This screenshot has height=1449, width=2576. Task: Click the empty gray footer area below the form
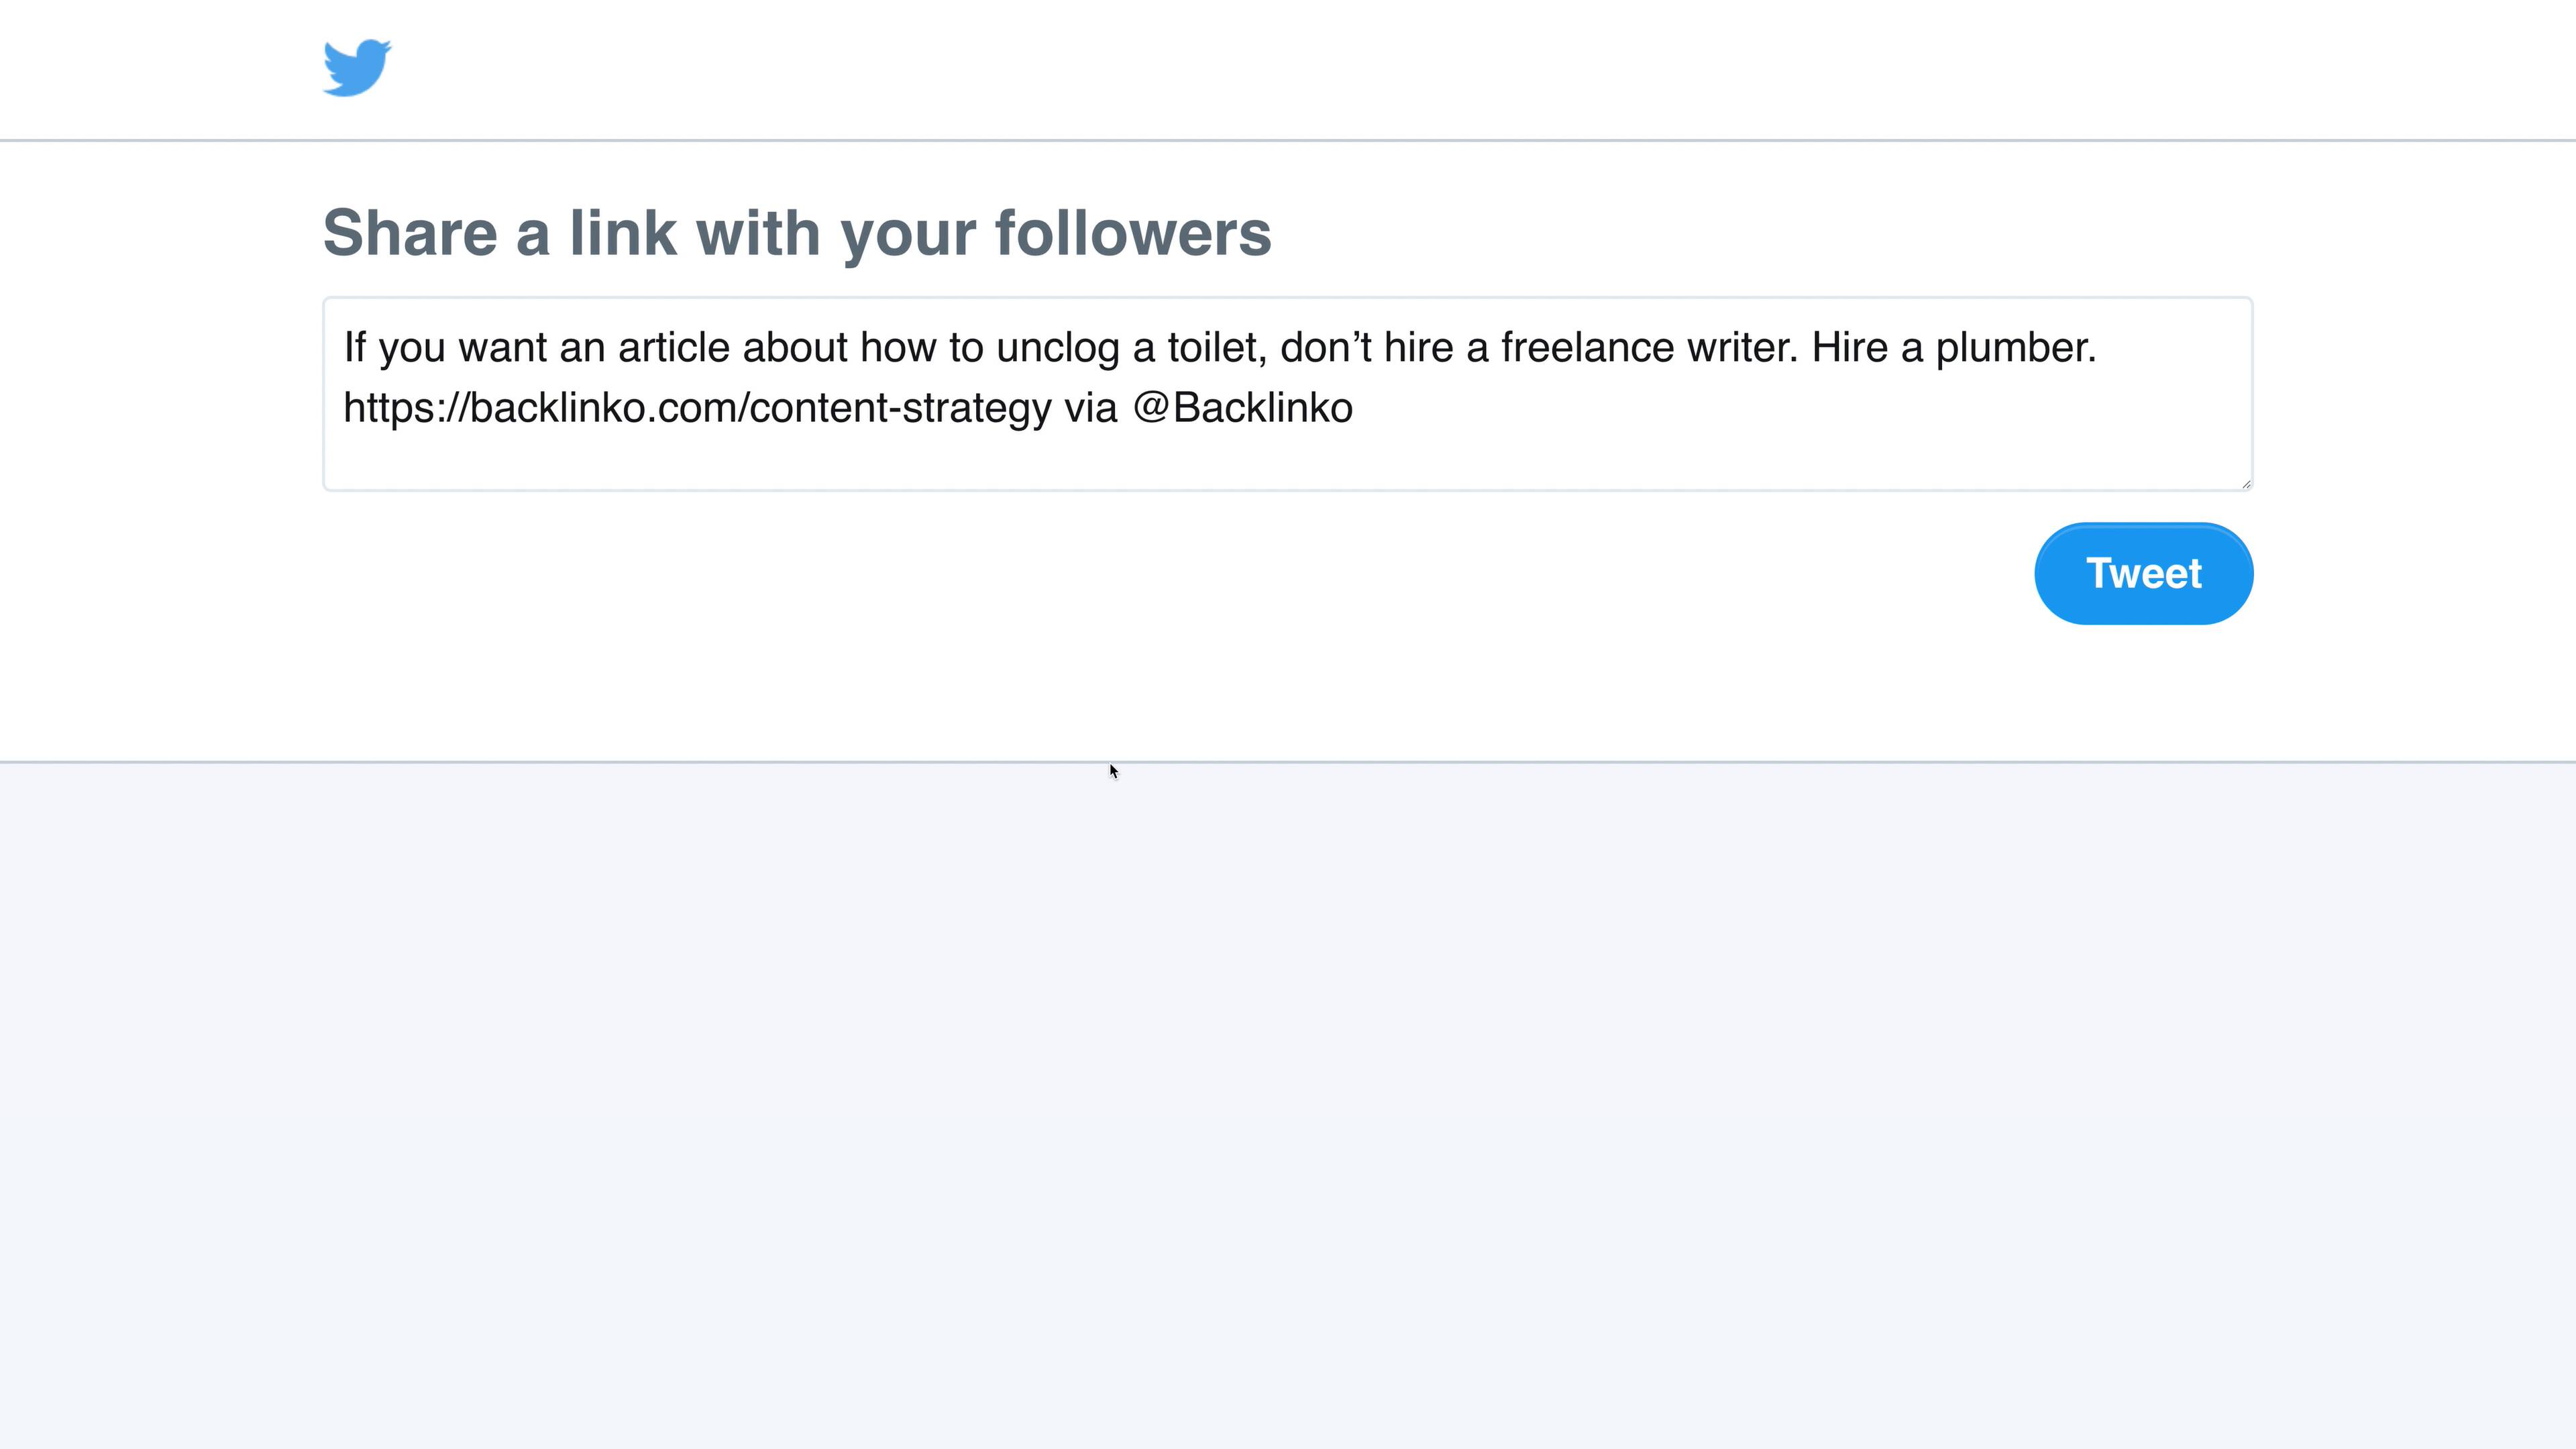[1288, 1105]
